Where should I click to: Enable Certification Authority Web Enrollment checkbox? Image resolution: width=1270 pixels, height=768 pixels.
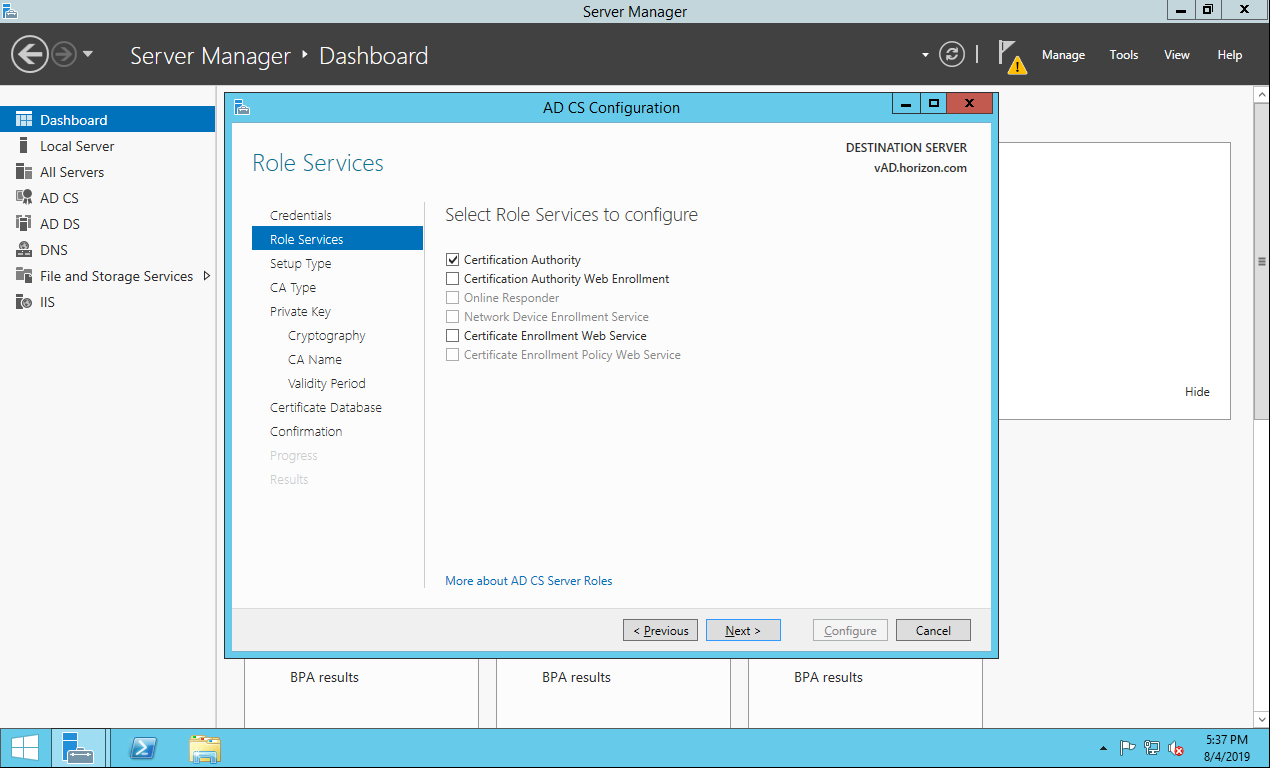tap(453, 279)
